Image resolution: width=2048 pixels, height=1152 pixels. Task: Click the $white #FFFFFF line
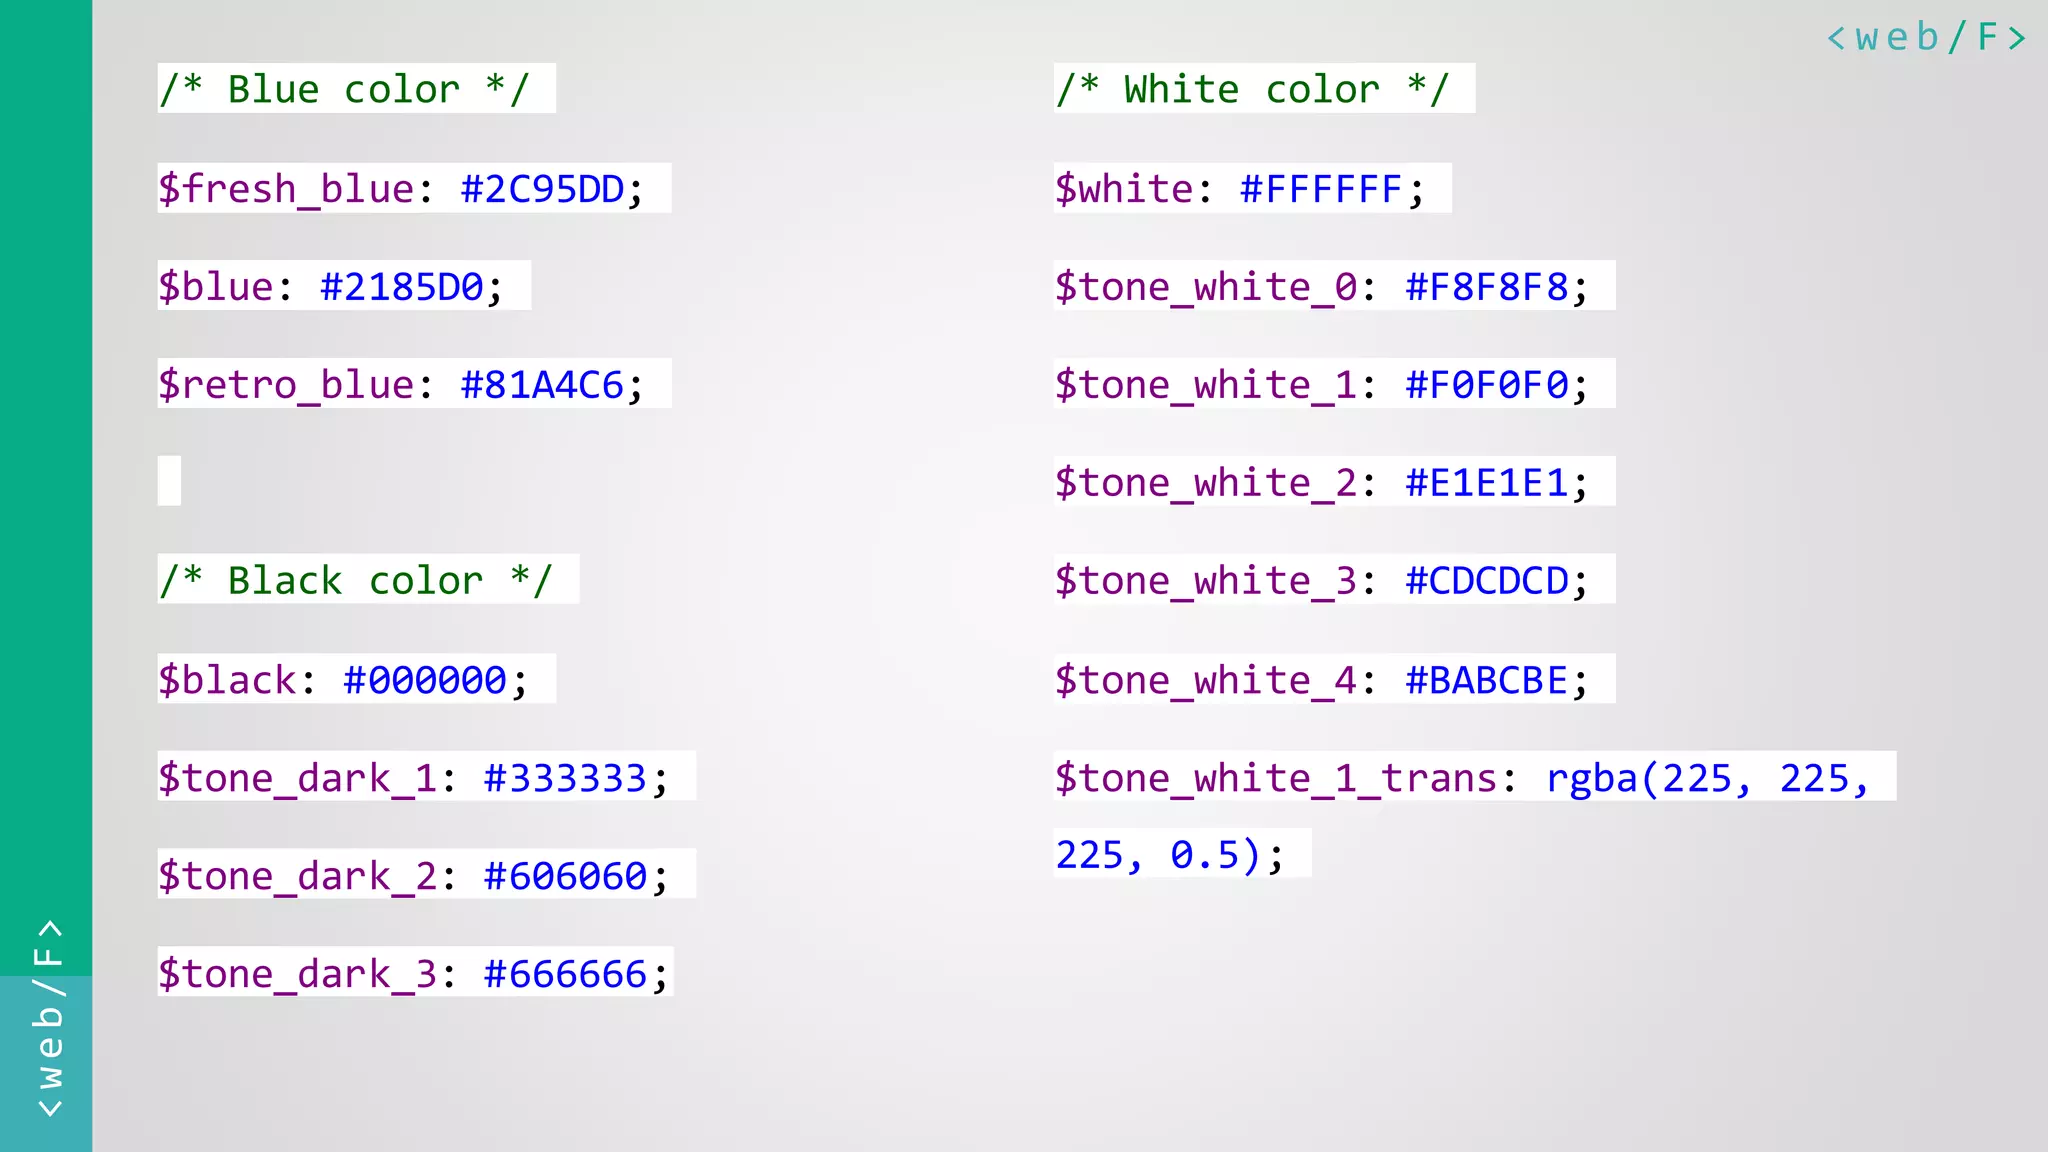[1251, 188]
